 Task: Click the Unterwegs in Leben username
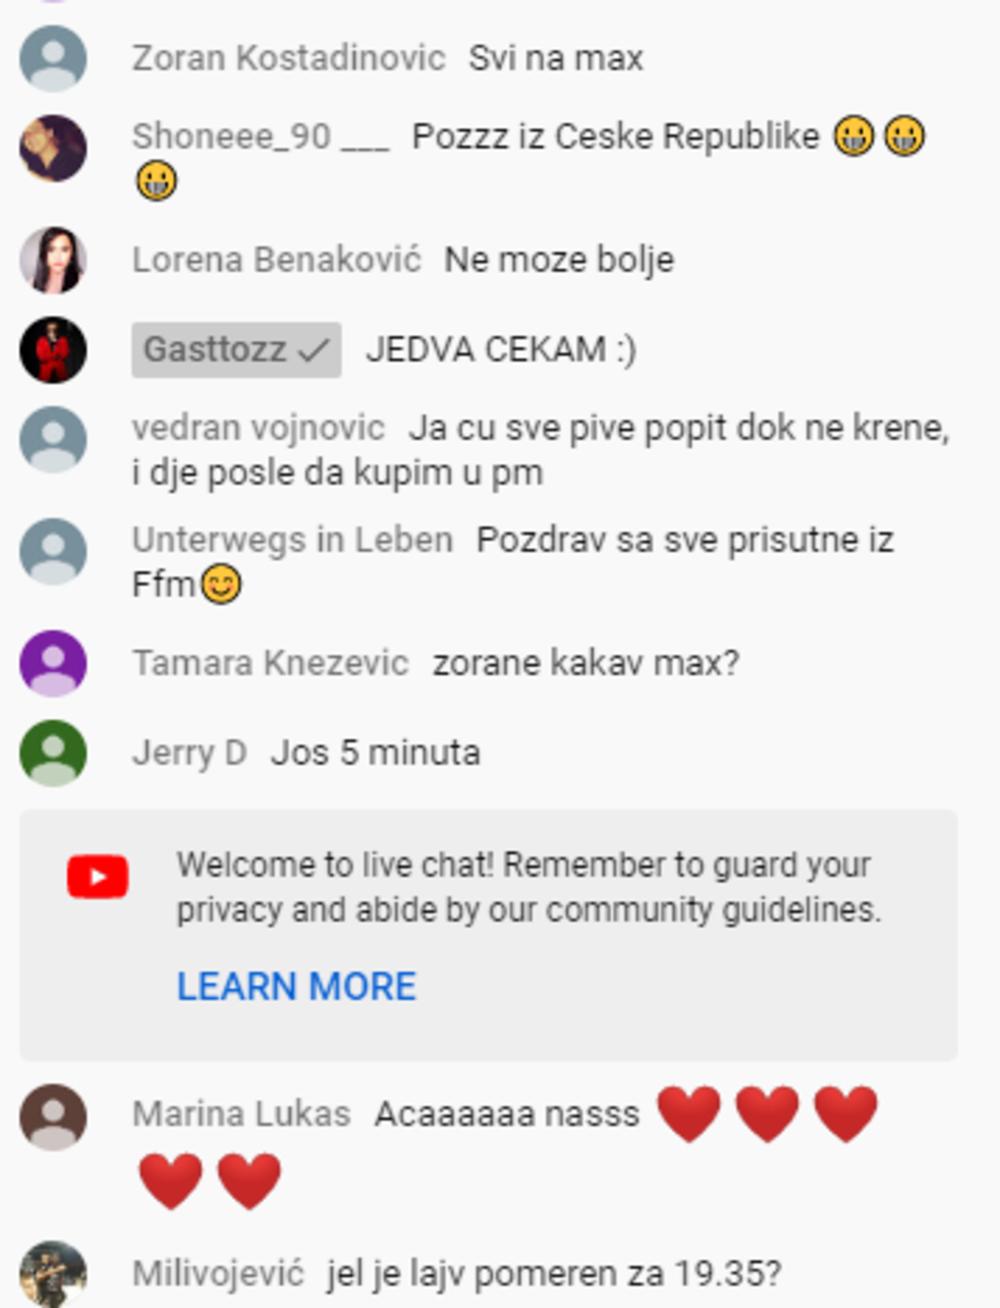coord(292,540)
